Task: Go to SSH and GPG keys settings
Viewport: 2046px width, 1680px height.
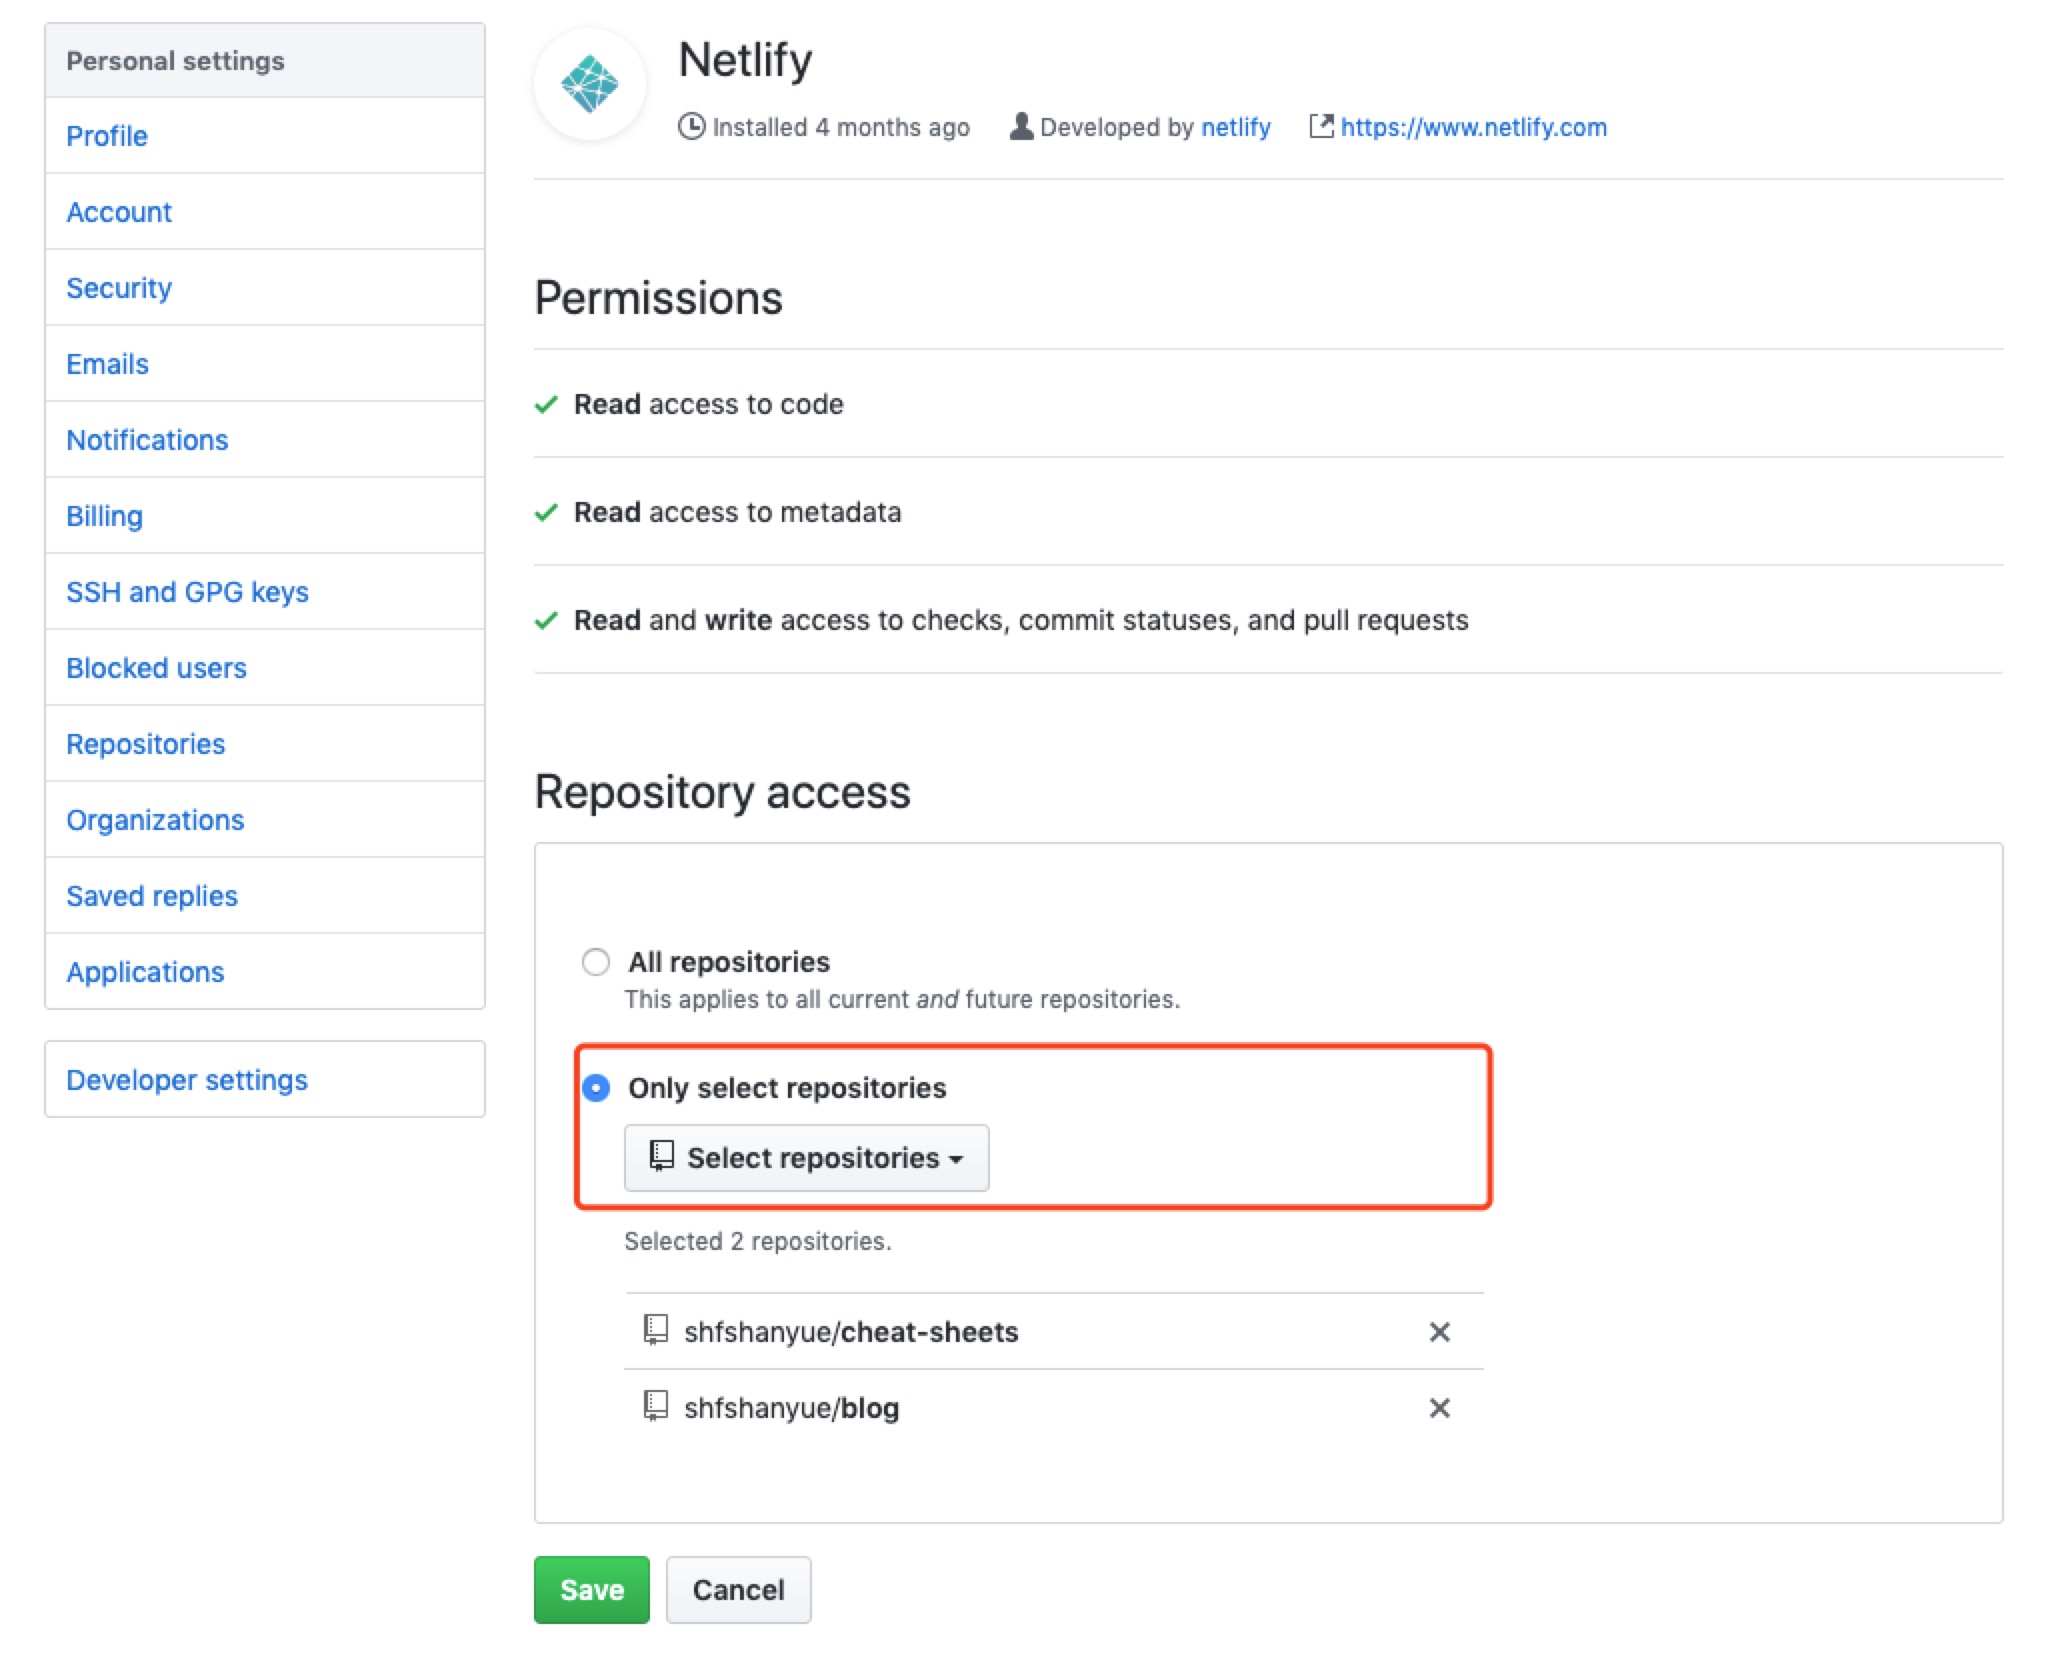Action: [187, 592]
